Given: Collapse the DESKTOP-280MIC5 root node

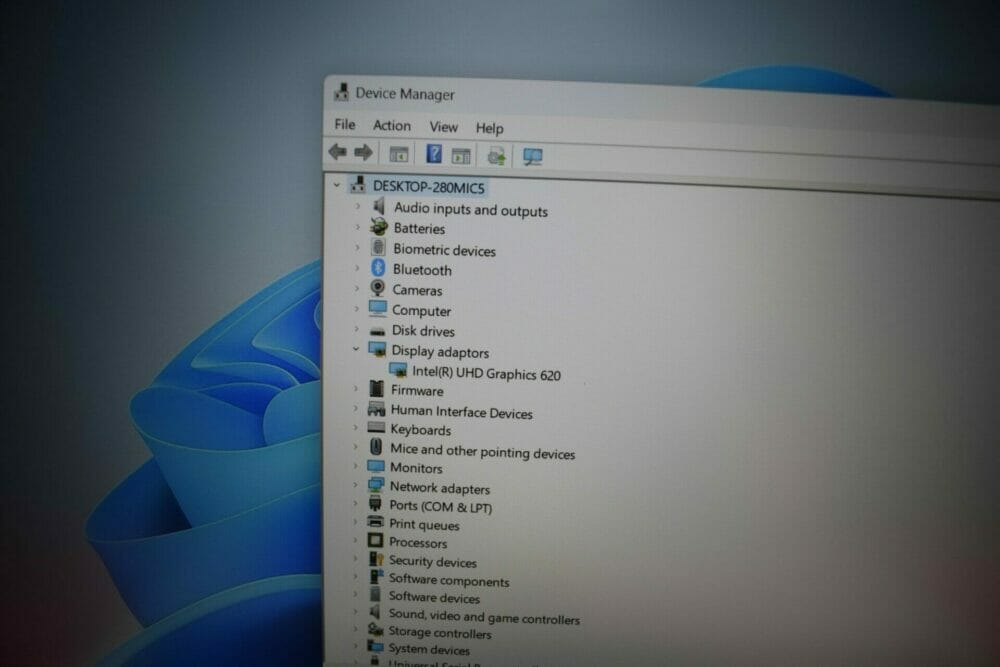Looking at the screenshot, I should coord(337,185).
